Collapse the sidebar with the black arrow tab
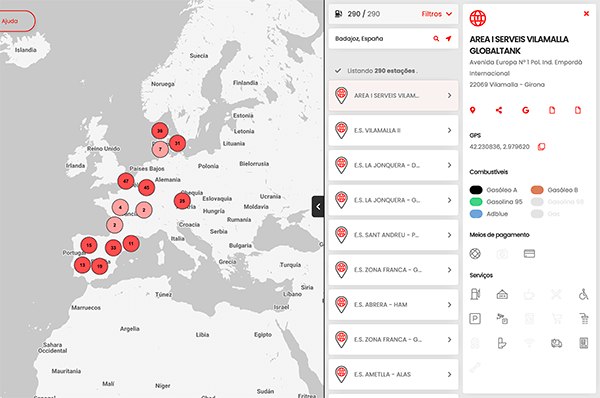This screenshot has width=600, height=398. point(318,207)
